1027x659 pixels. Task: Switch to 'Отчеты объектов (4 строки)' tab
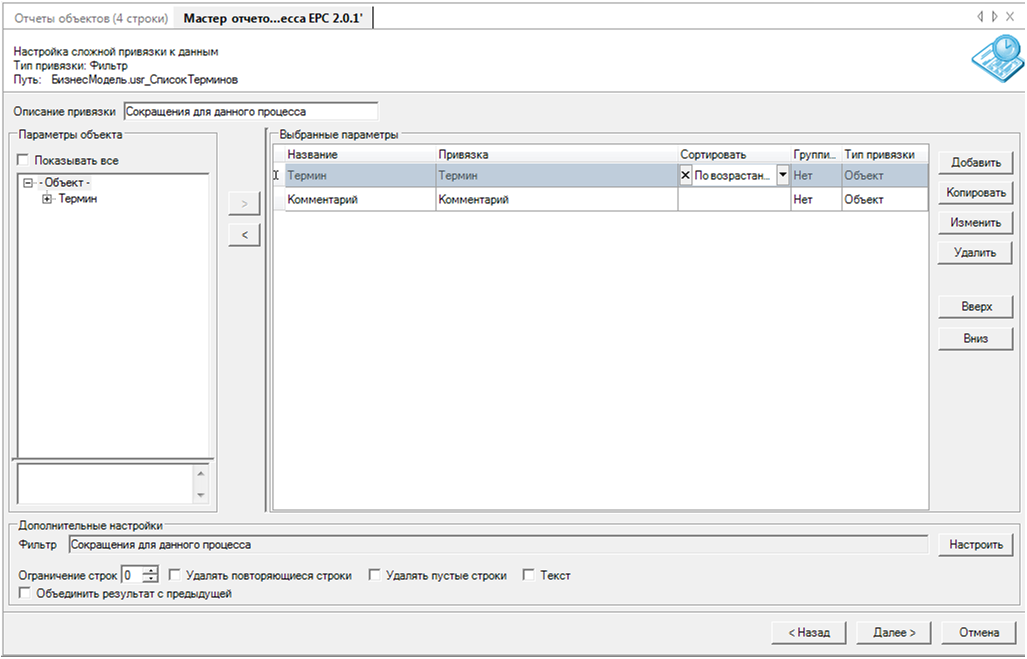(x=90, y=18)
